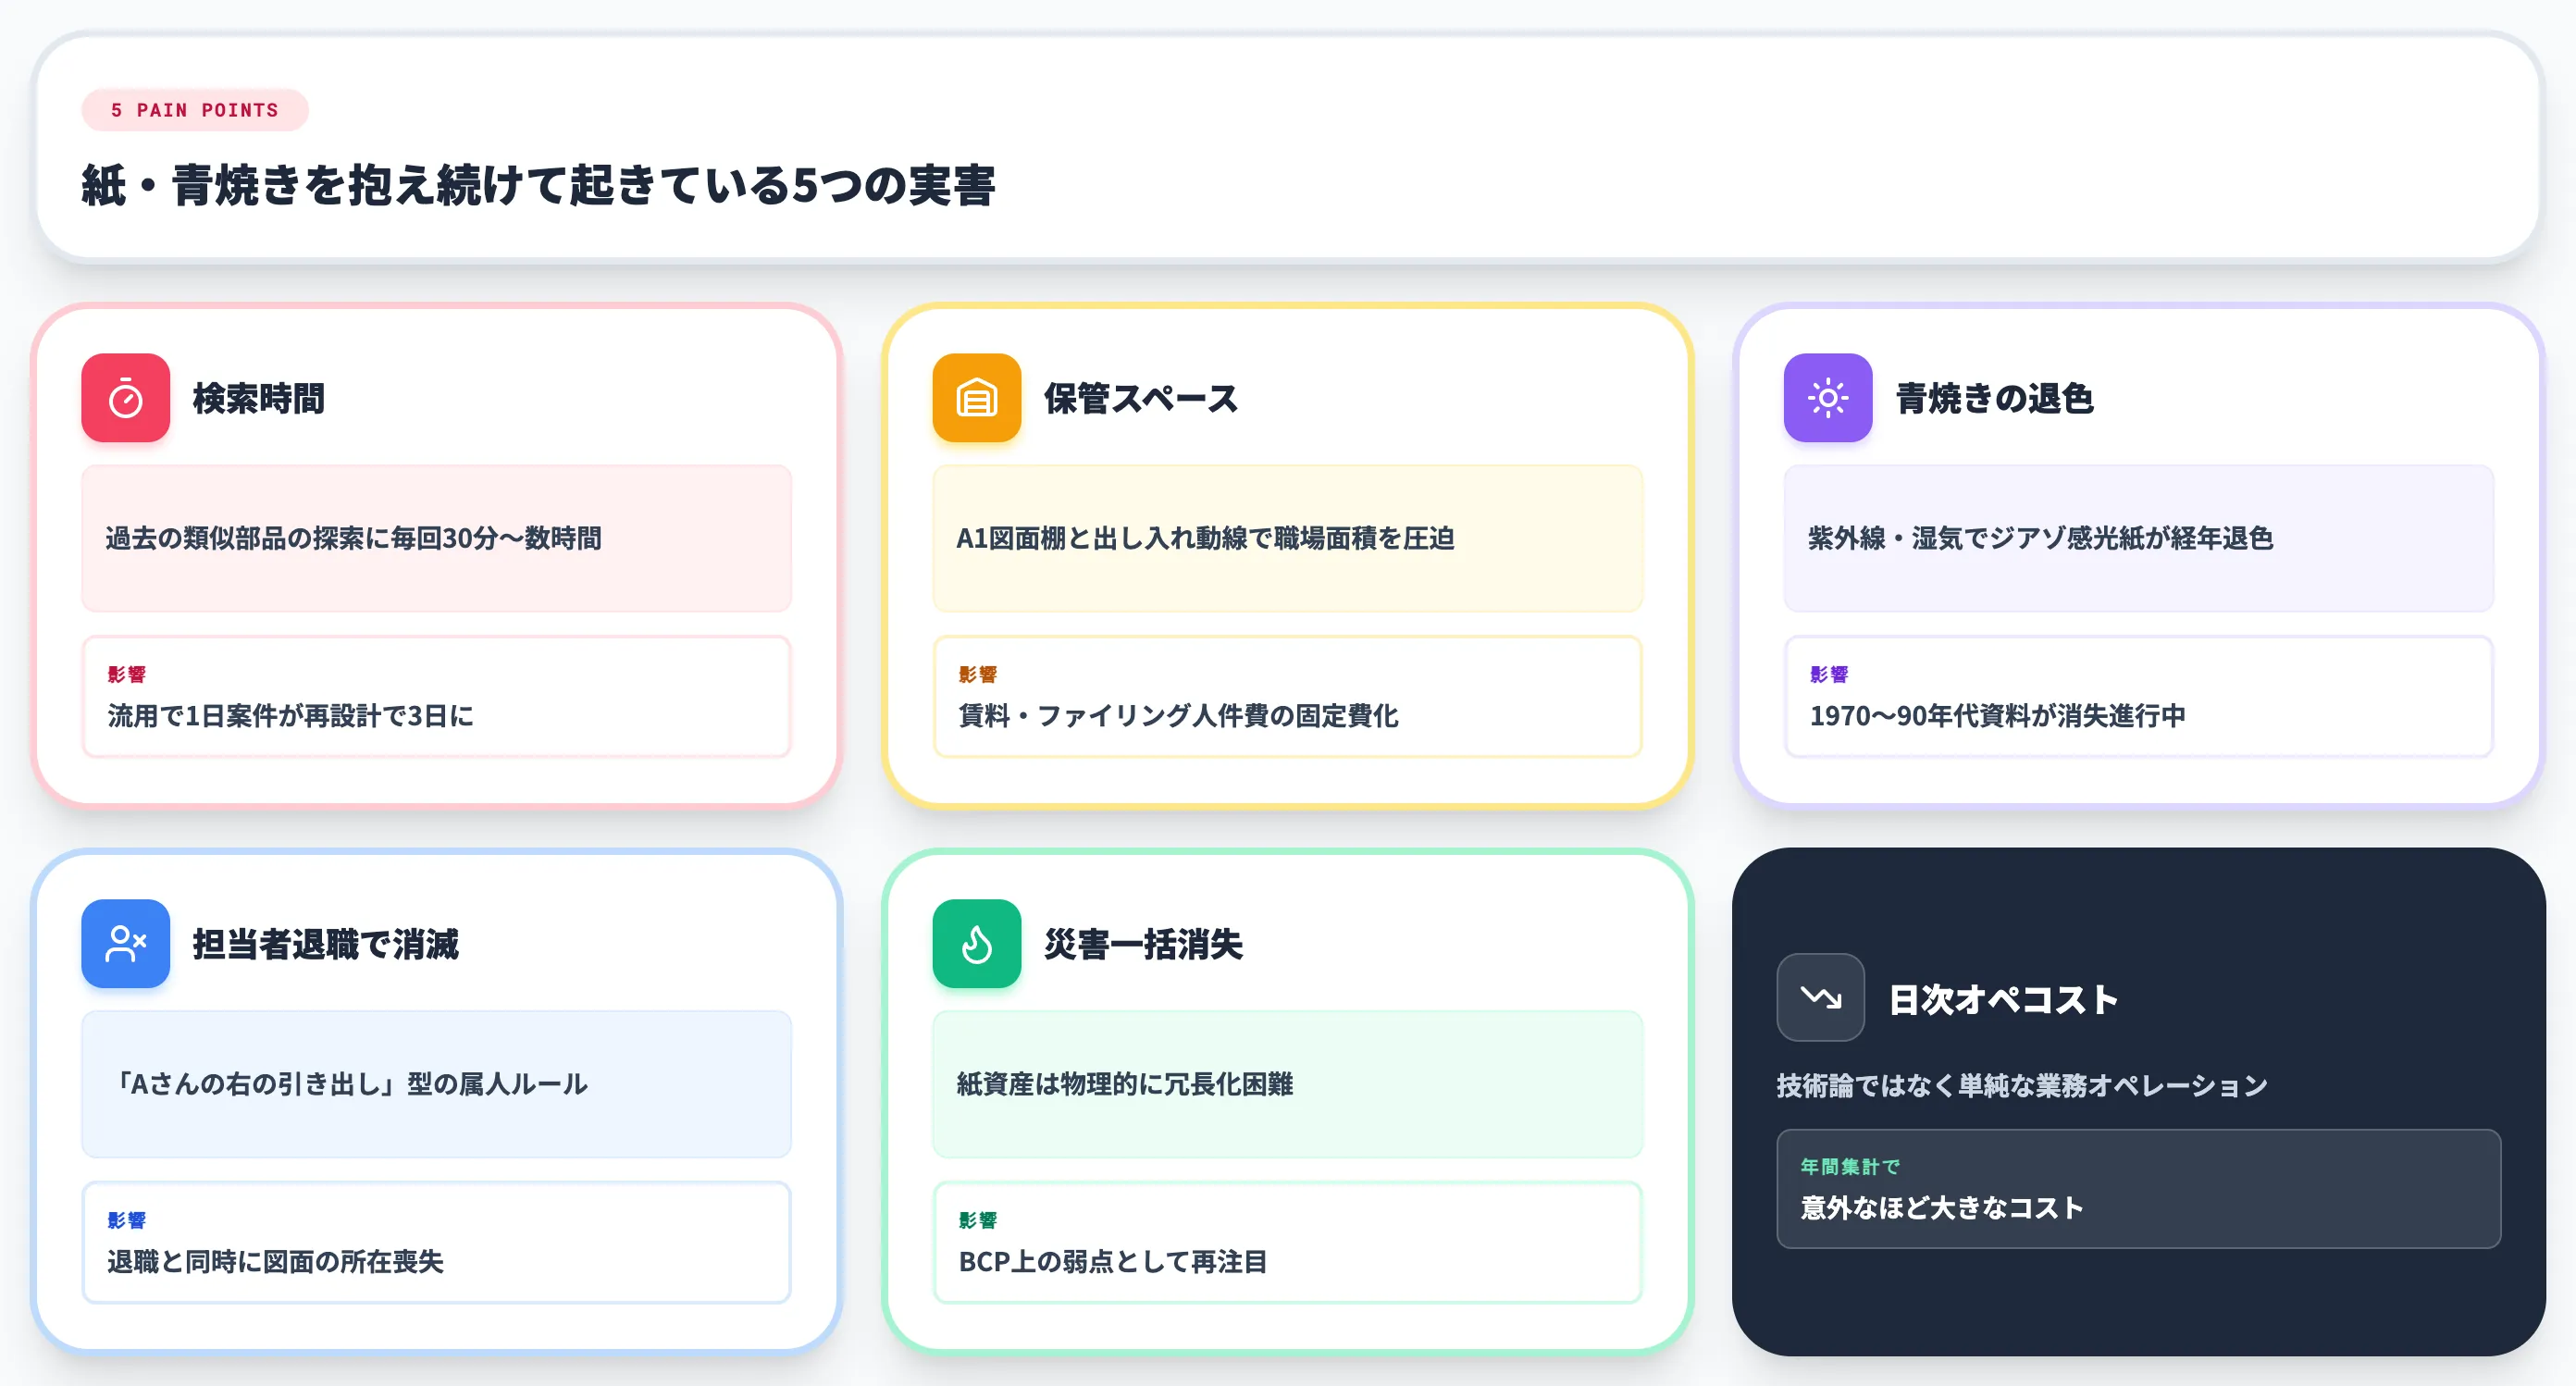
Task: Click the red stopwatch icon for 検索時間
Action: tap(126, 398)
